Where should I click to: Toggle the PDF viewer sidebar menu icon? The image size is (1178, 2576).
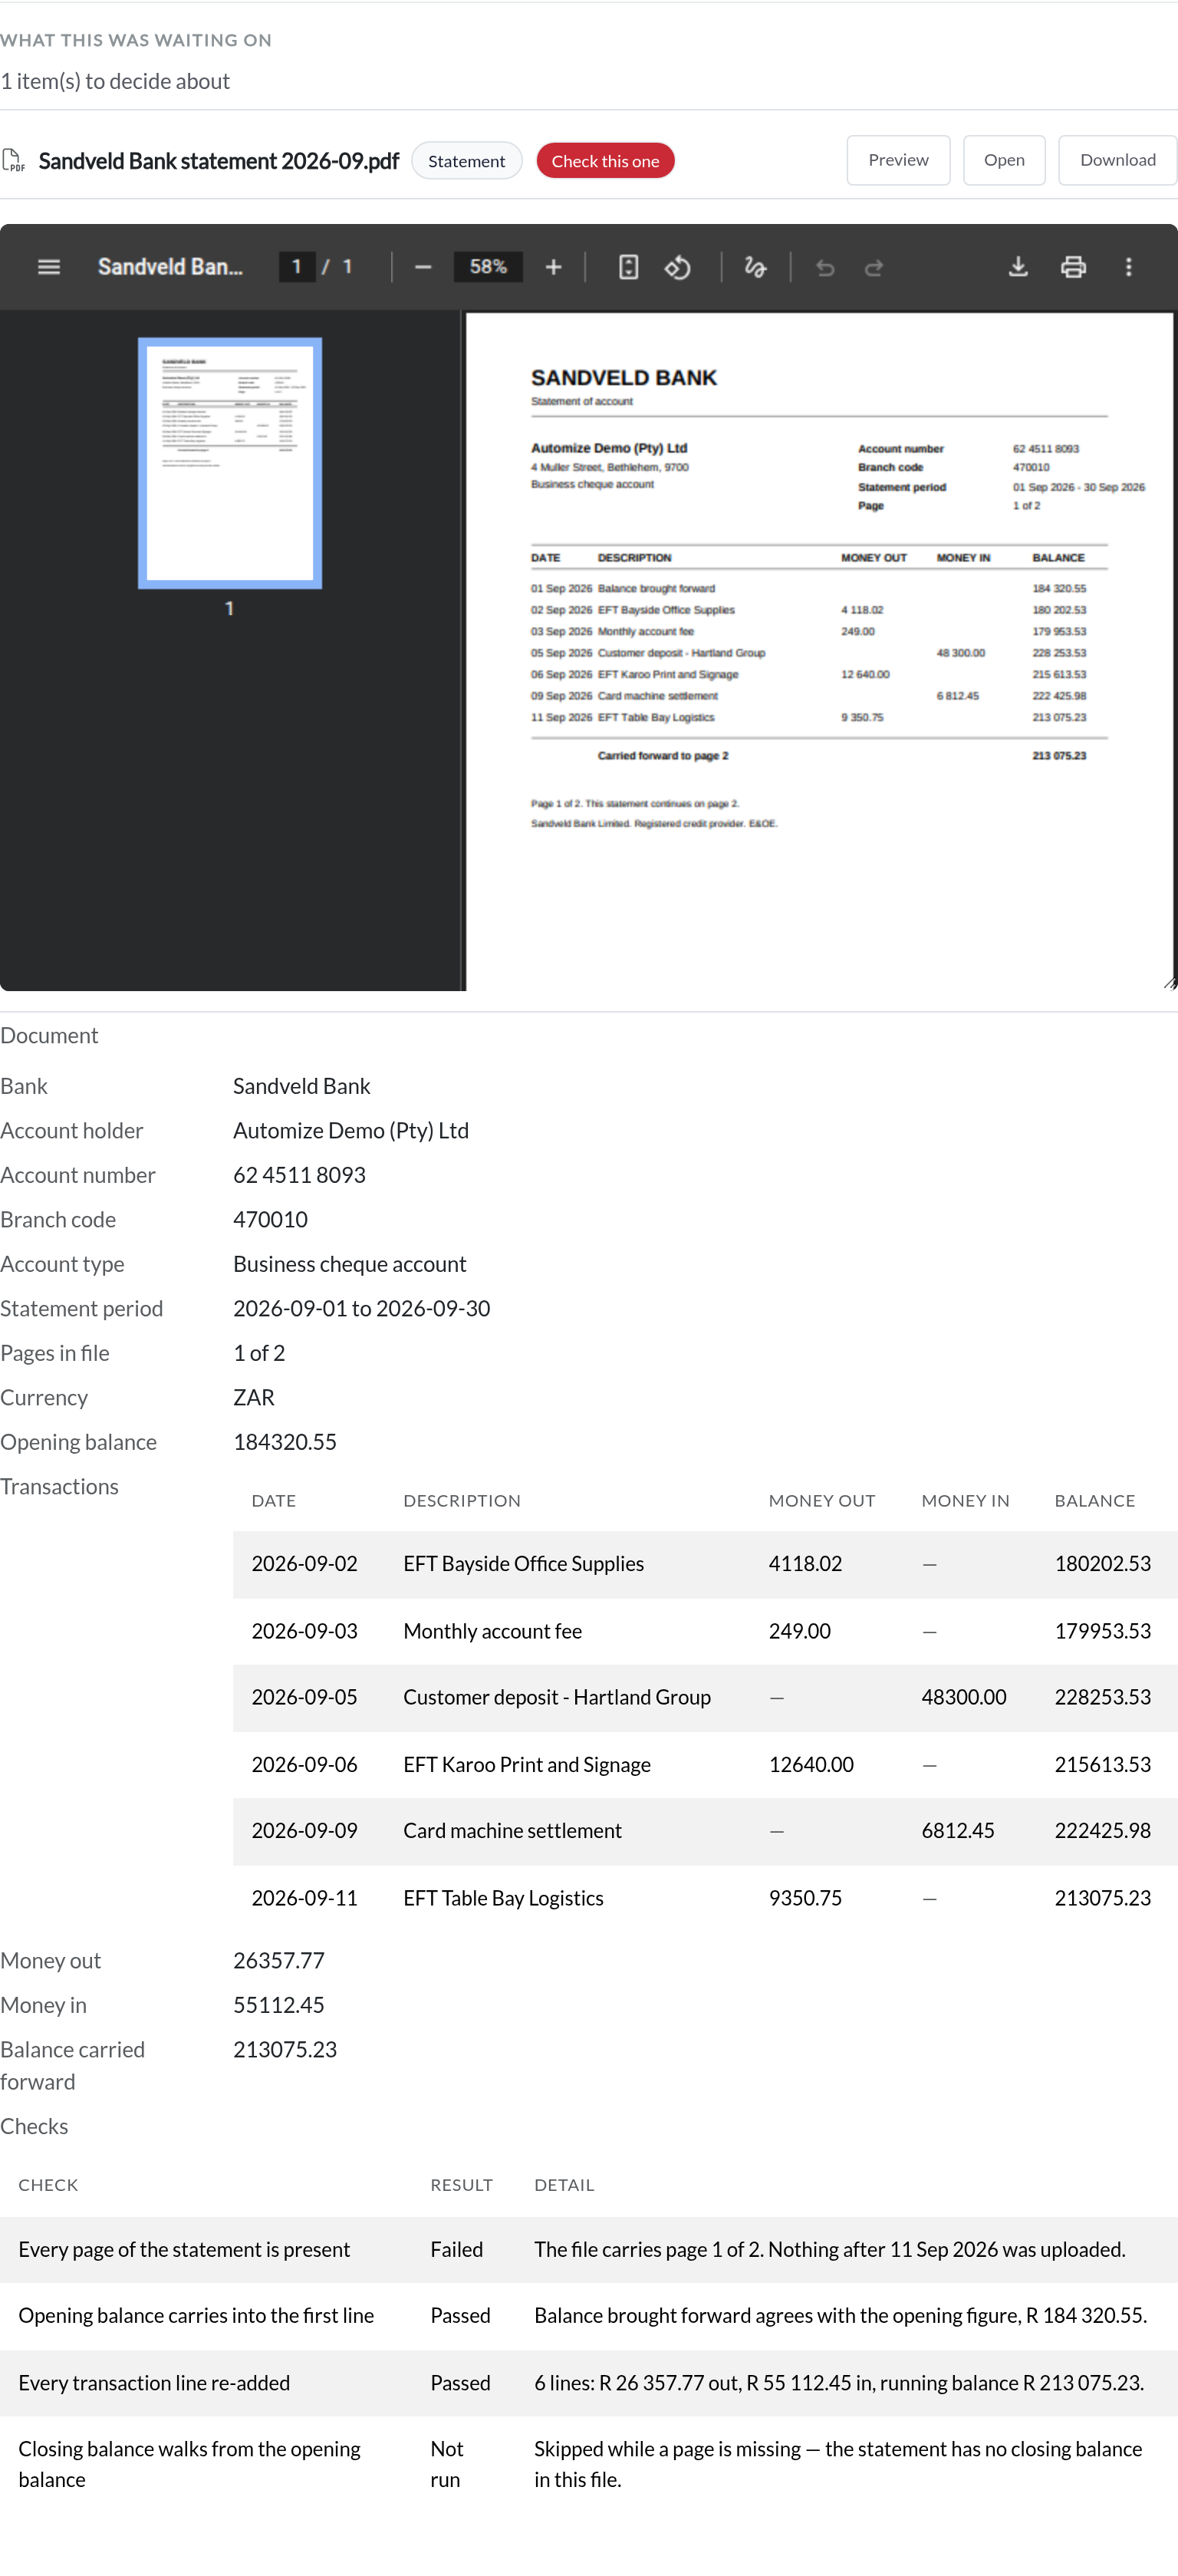point(49,267)
